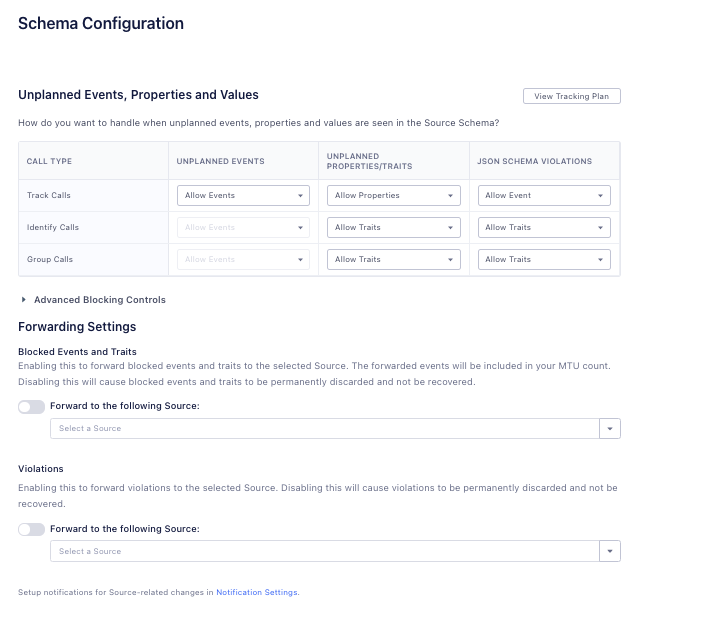Screen dimensions: 705x630
Task: Open Group Calls unplanned traits dropdown
Action: point(393,260)
